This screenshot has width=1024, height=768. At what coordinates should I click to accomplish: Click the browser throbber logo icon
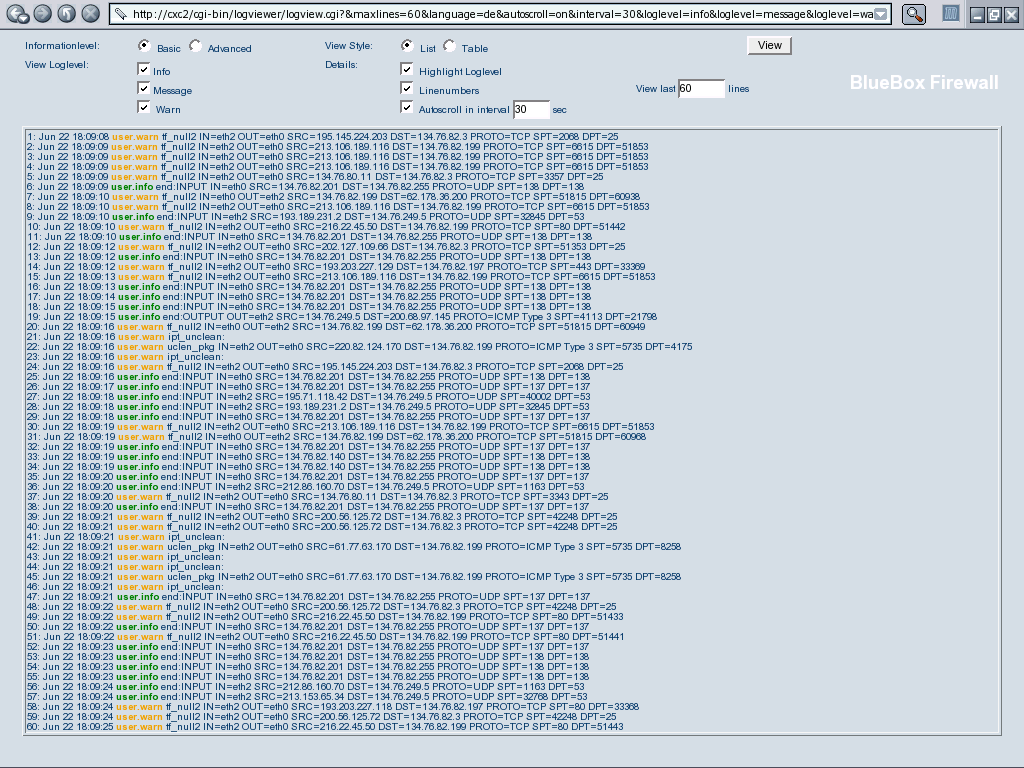(953, 14)
